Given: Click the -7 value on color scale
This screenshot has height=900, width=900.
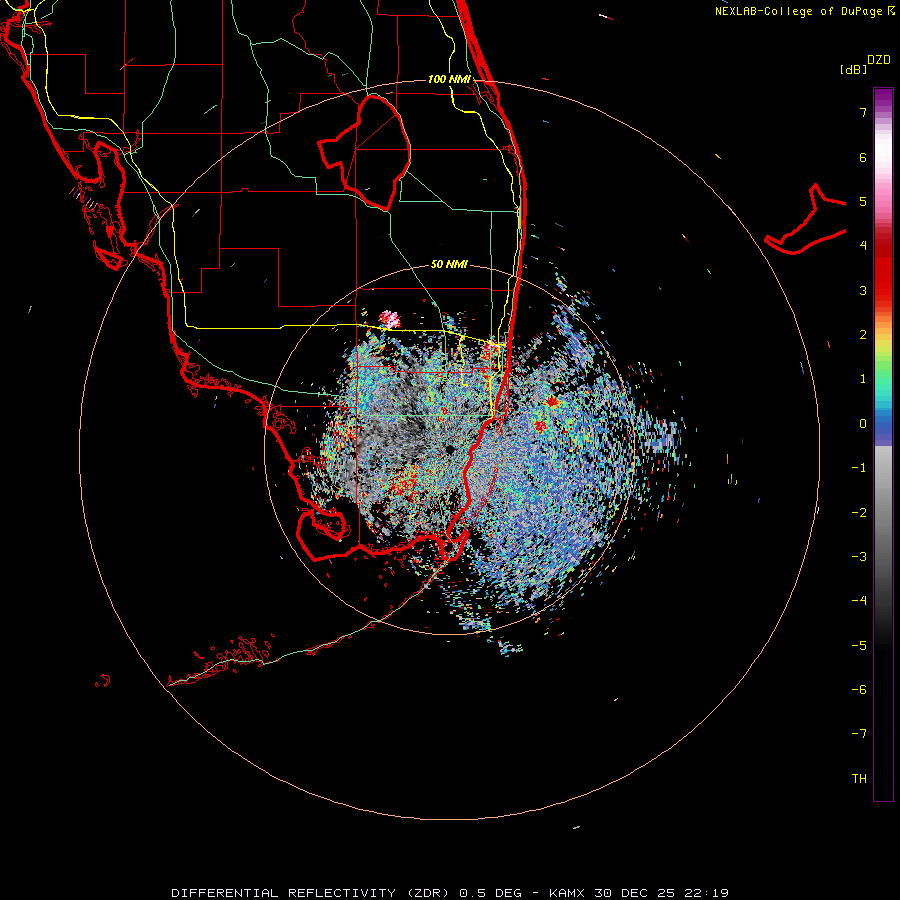Looking at the screenshot, I should pyautogui.click(x=859, y=734).
